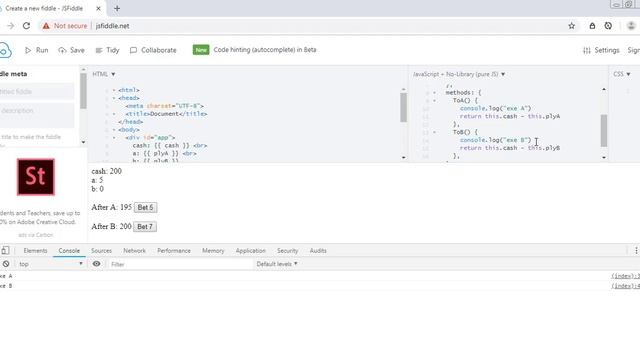Click the Adobe Stock ad thumbnail
The width and height of the screenshot is (640, 360).
[36, 177]
